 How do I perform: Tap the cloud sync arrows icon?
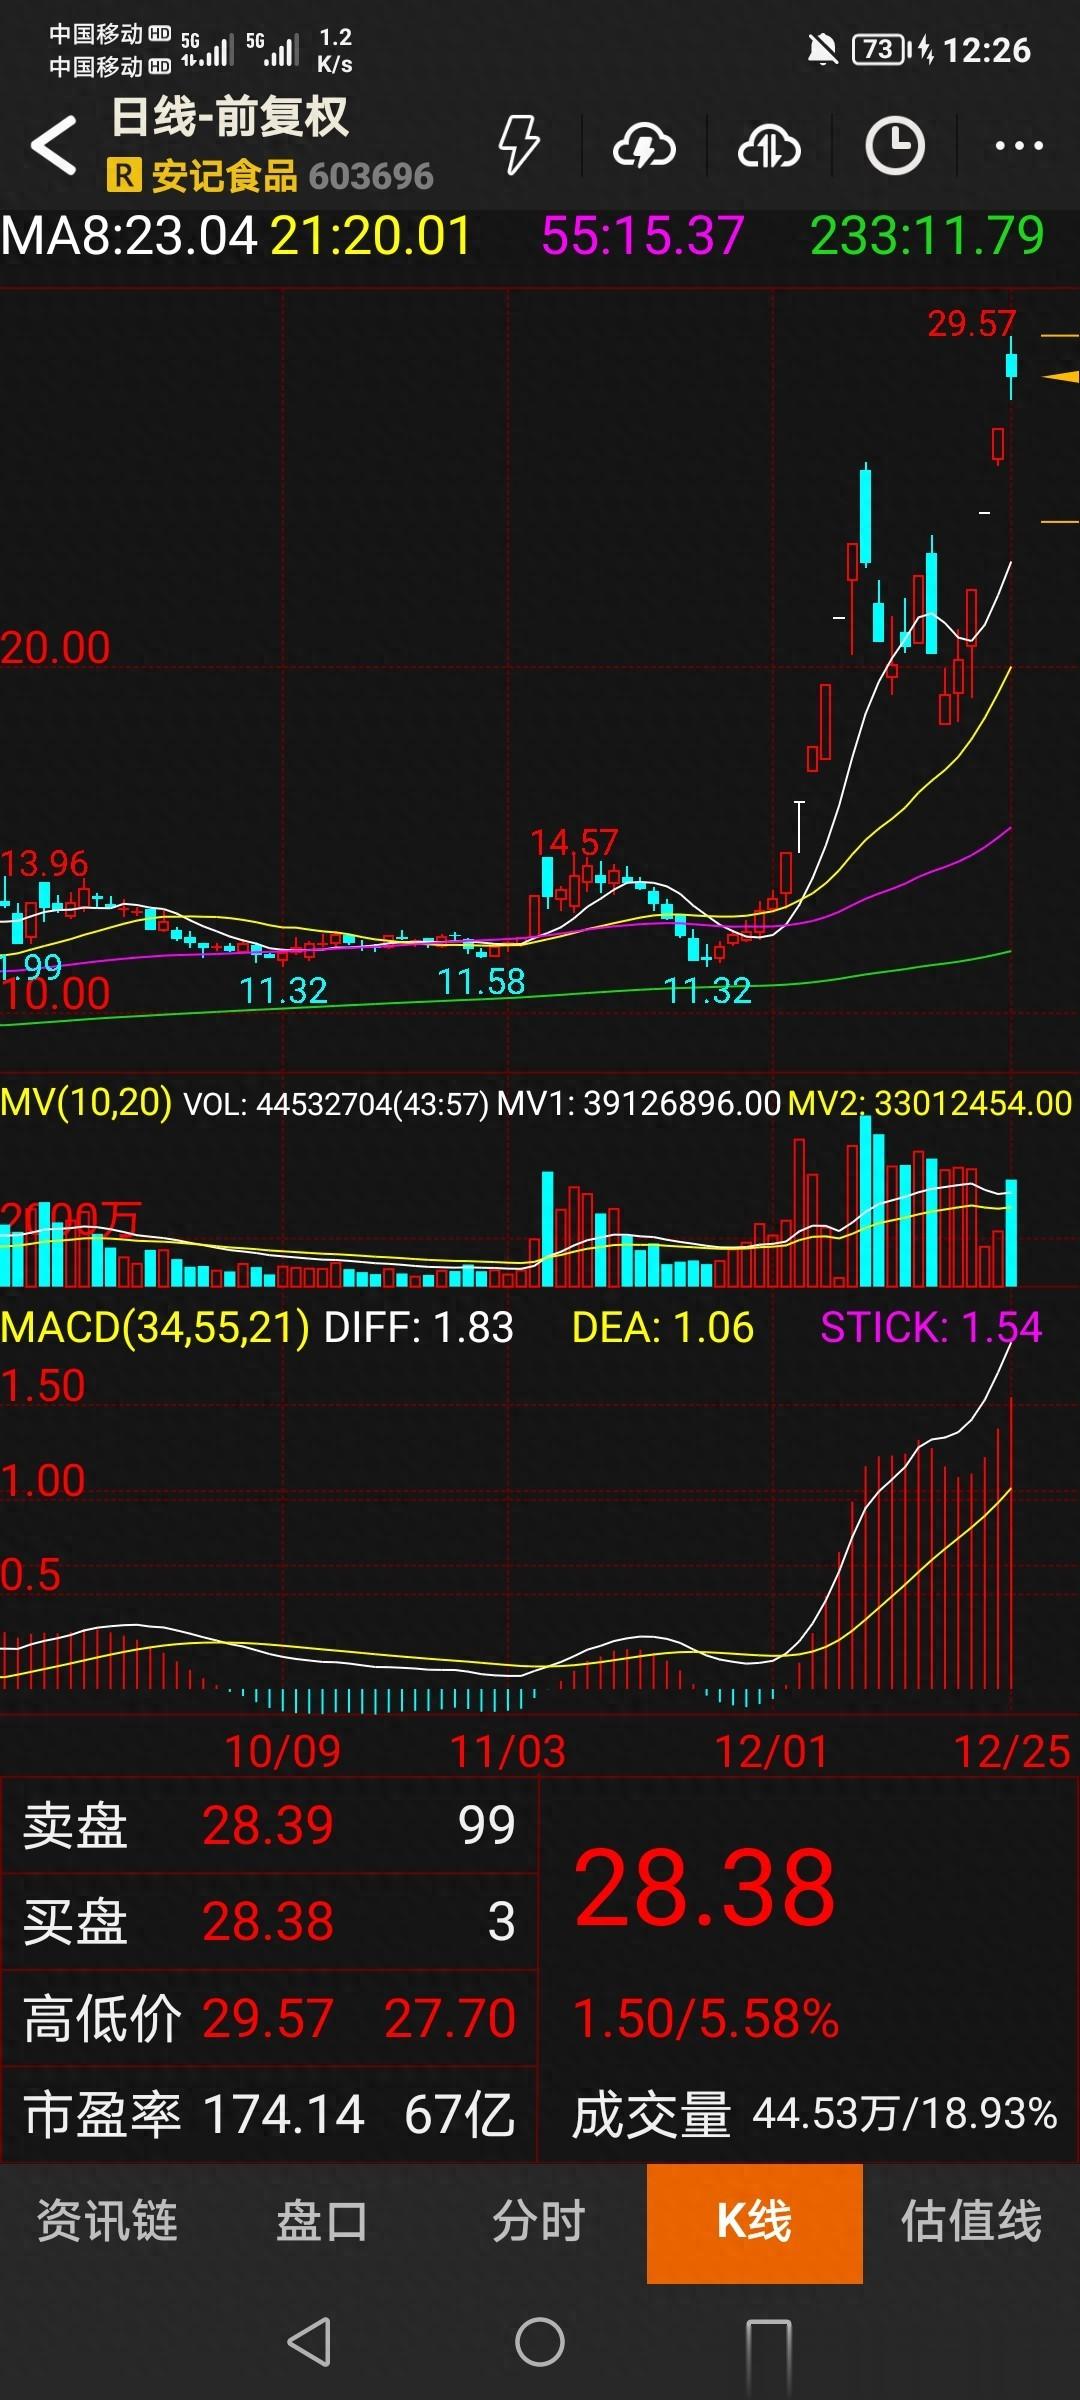click(x=769, y=147)
